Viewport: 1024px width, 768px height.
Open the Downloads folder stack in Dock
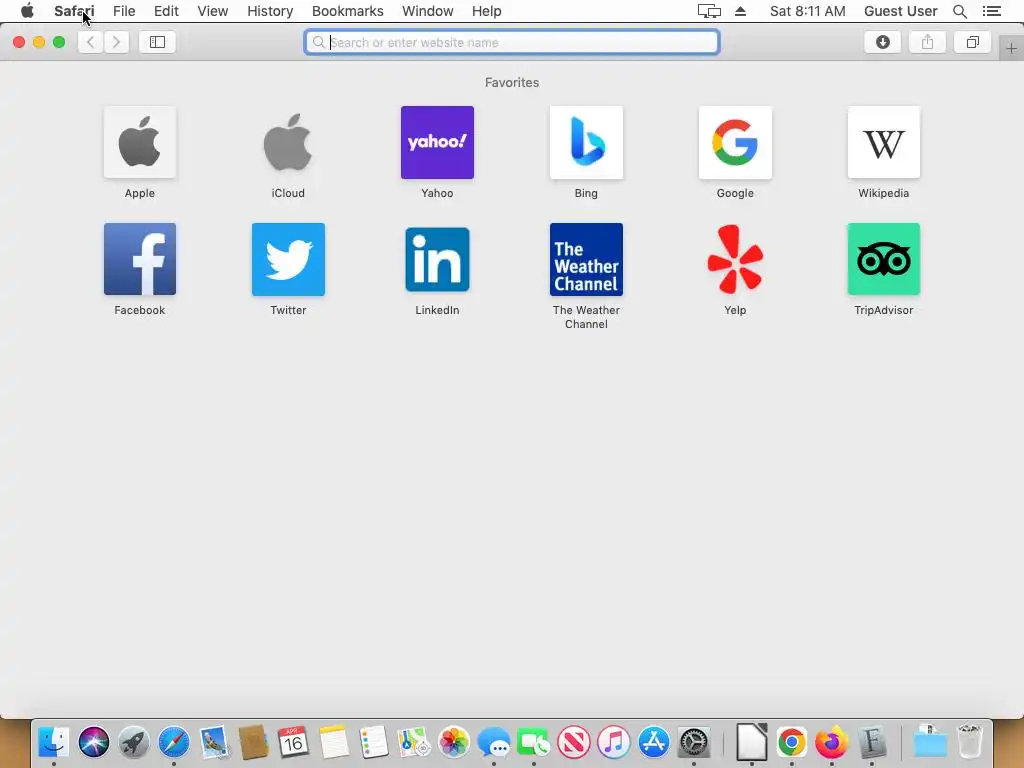coord(929,741)
